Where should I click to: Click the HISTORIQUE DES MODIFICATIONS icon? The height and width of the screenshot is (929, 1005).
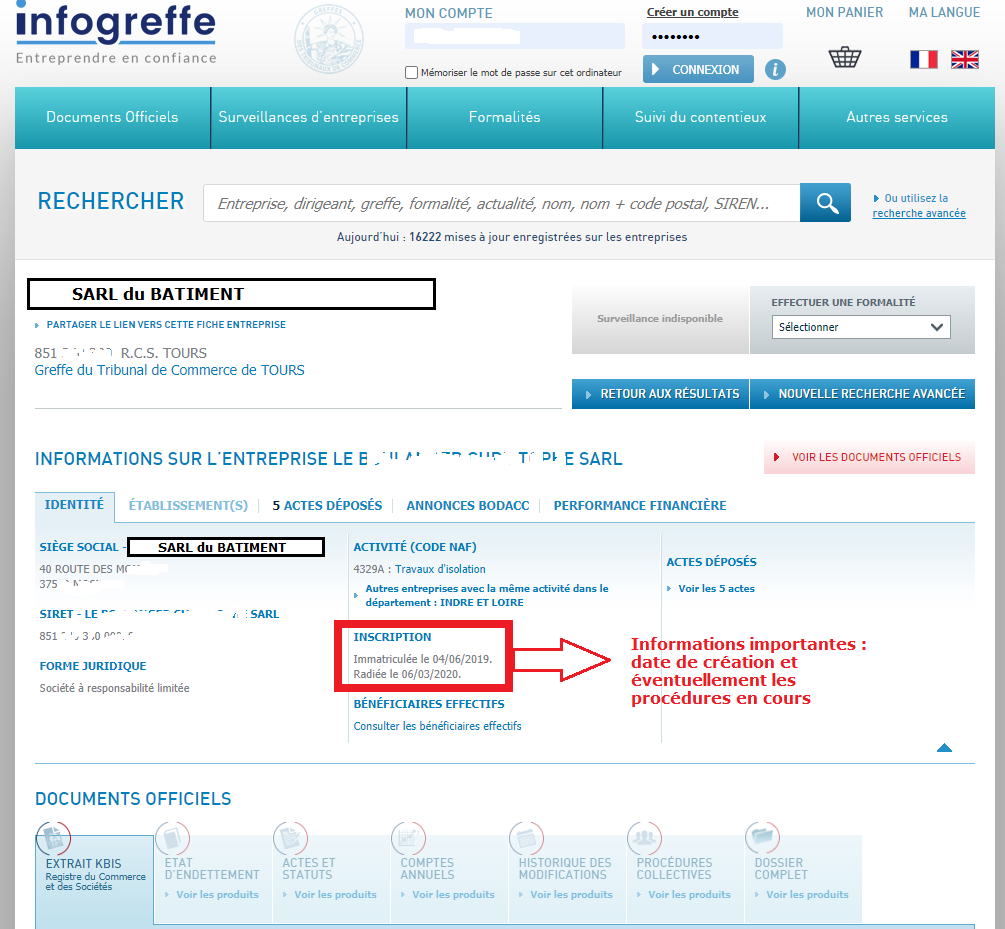[x=526, y=838]
